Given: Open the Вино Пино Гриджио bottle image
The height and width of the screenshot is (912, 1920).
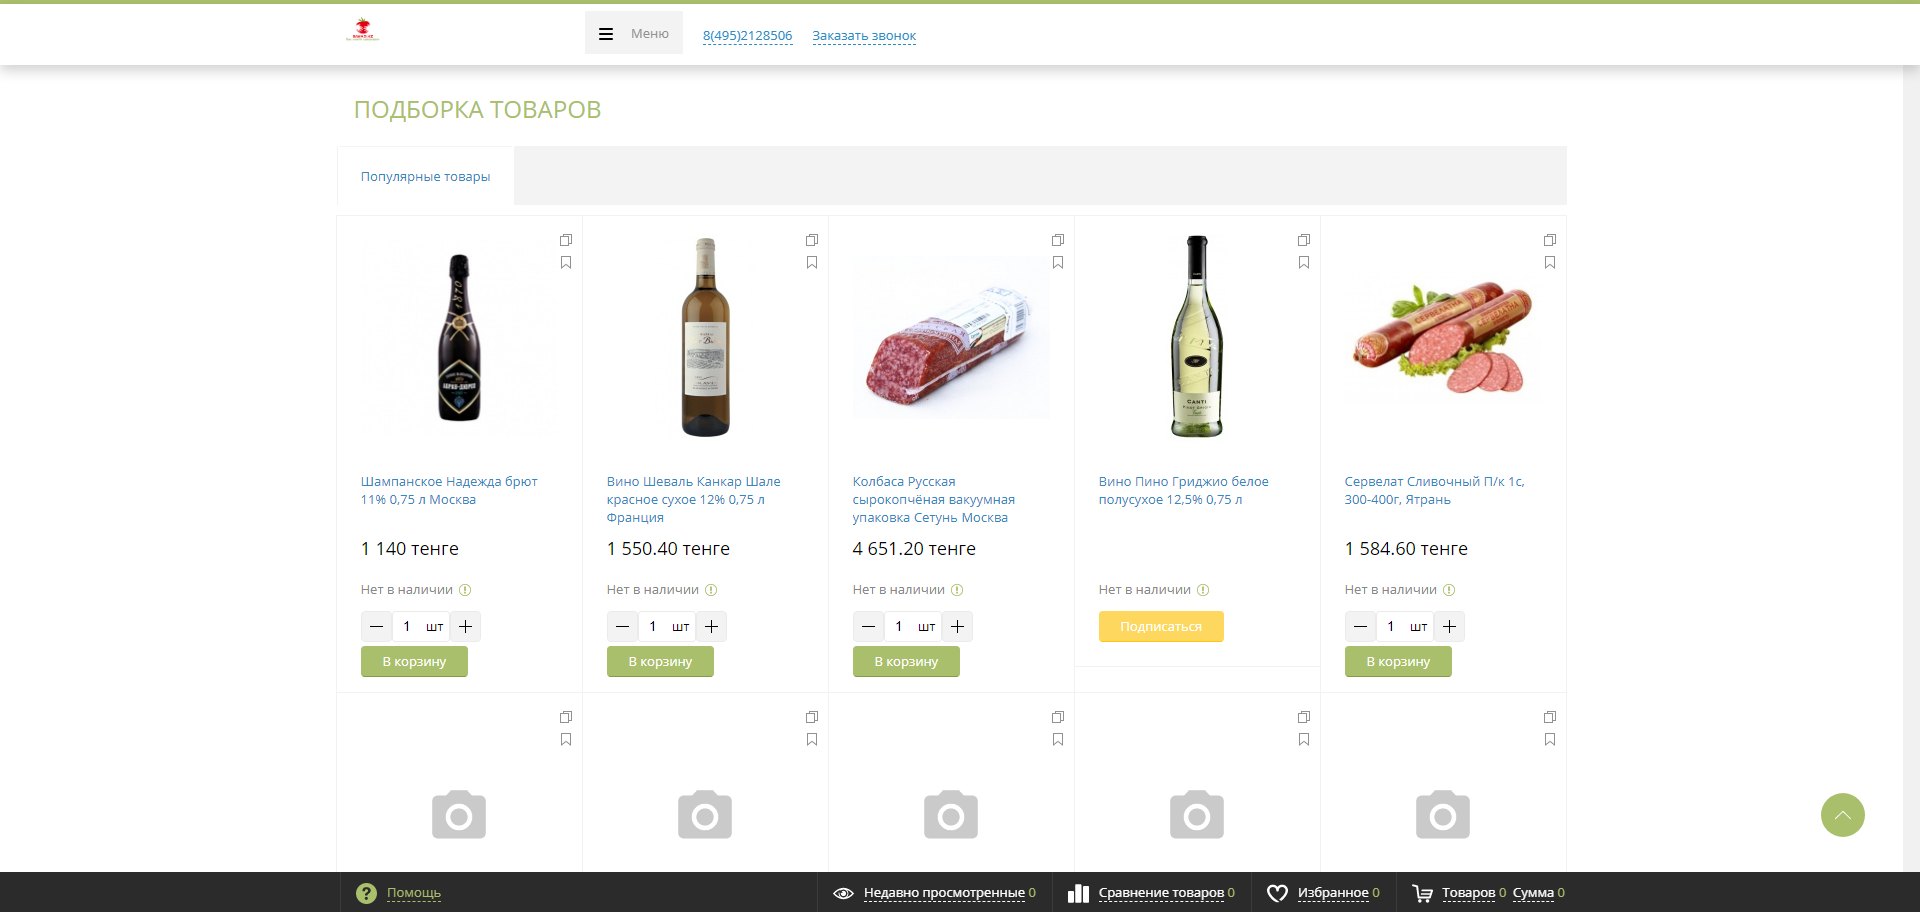Looking at the screenshot, I should 1197,337.
